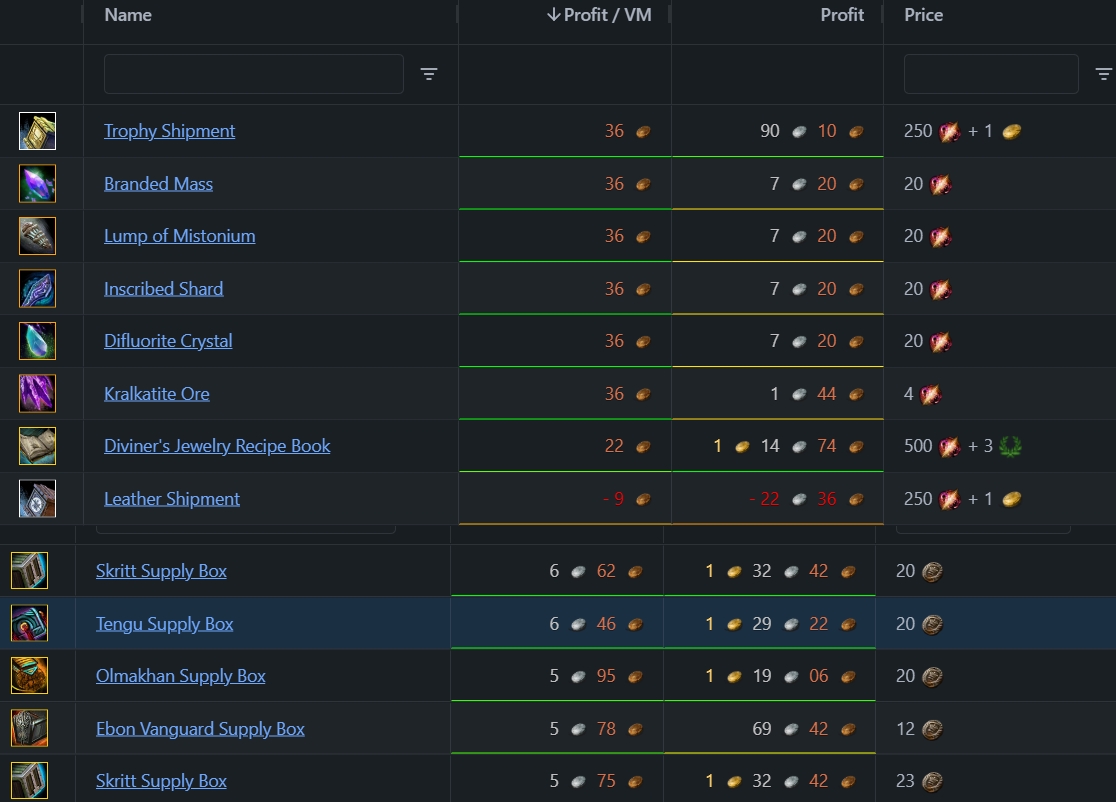Screen dimensions: 1116x802
Task: Open the Skritt Supply Box link priced 20
Action: tap(162, 571)
